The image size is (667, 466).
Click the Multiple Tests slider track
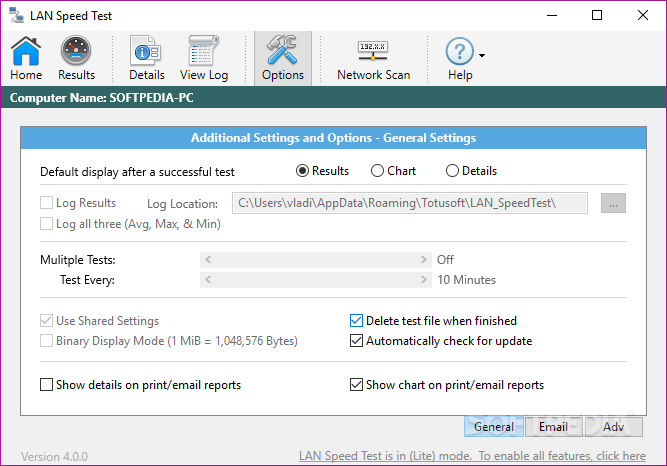316,260
